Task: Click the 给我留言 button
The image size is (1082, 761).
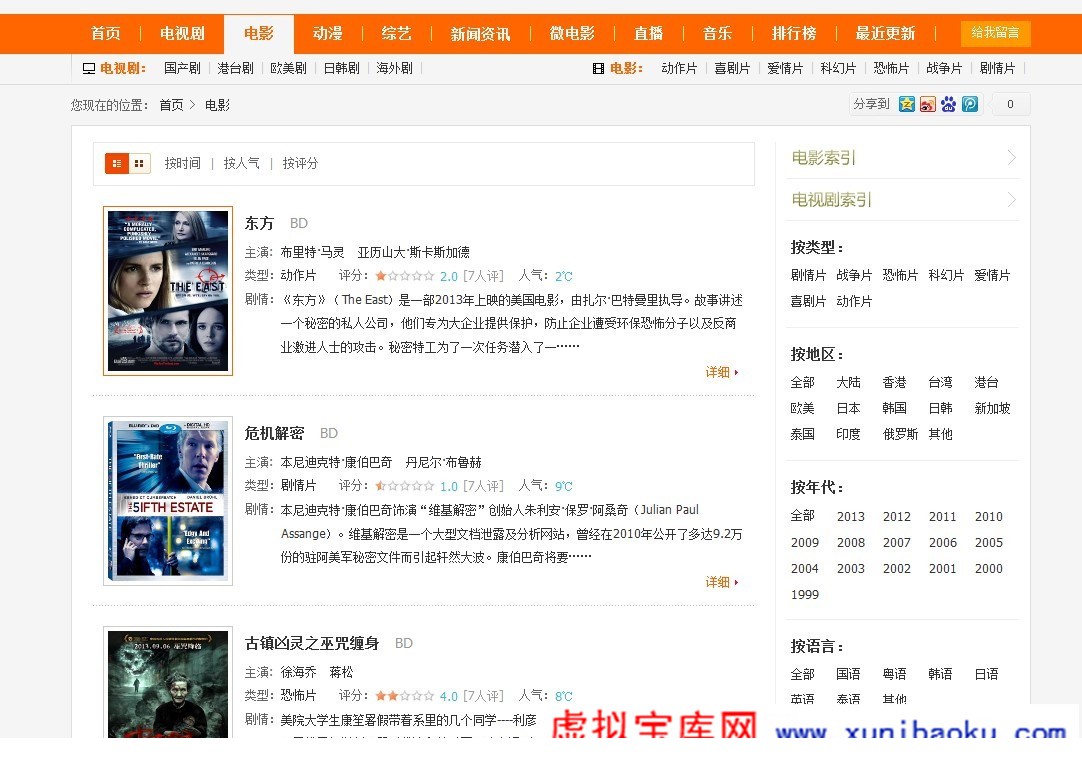Action: click(995, 33)
